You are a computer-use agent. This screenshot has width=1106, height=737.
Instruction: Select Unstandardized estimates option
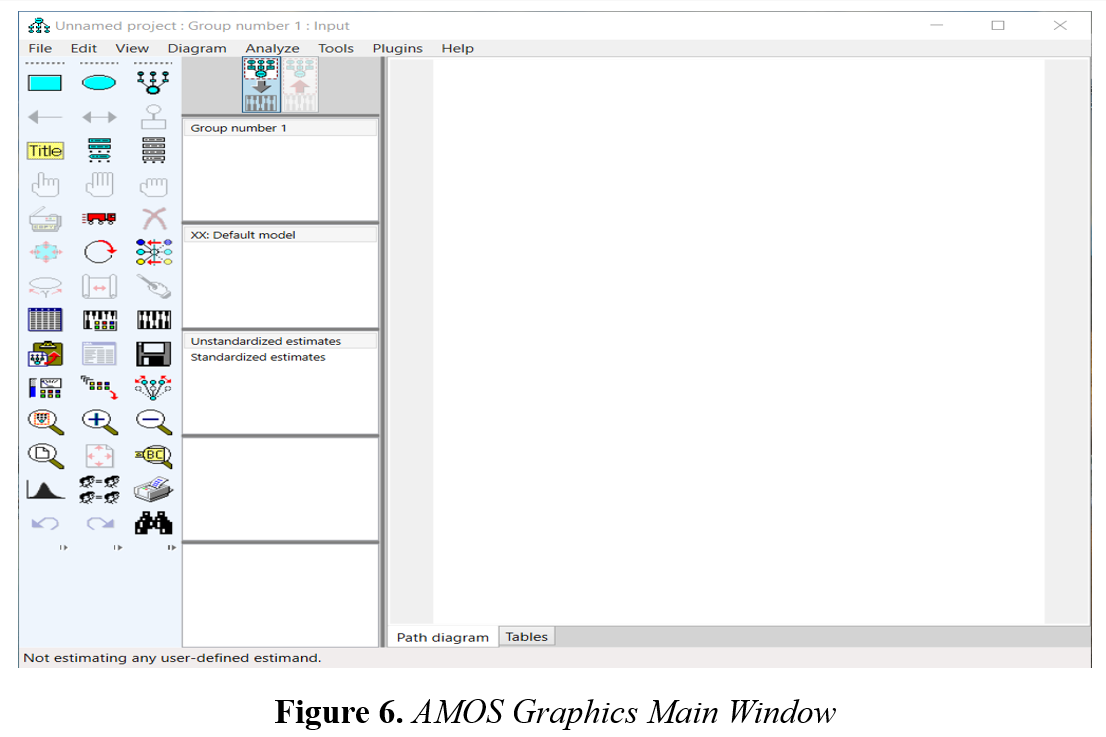(x=281, y=341)
